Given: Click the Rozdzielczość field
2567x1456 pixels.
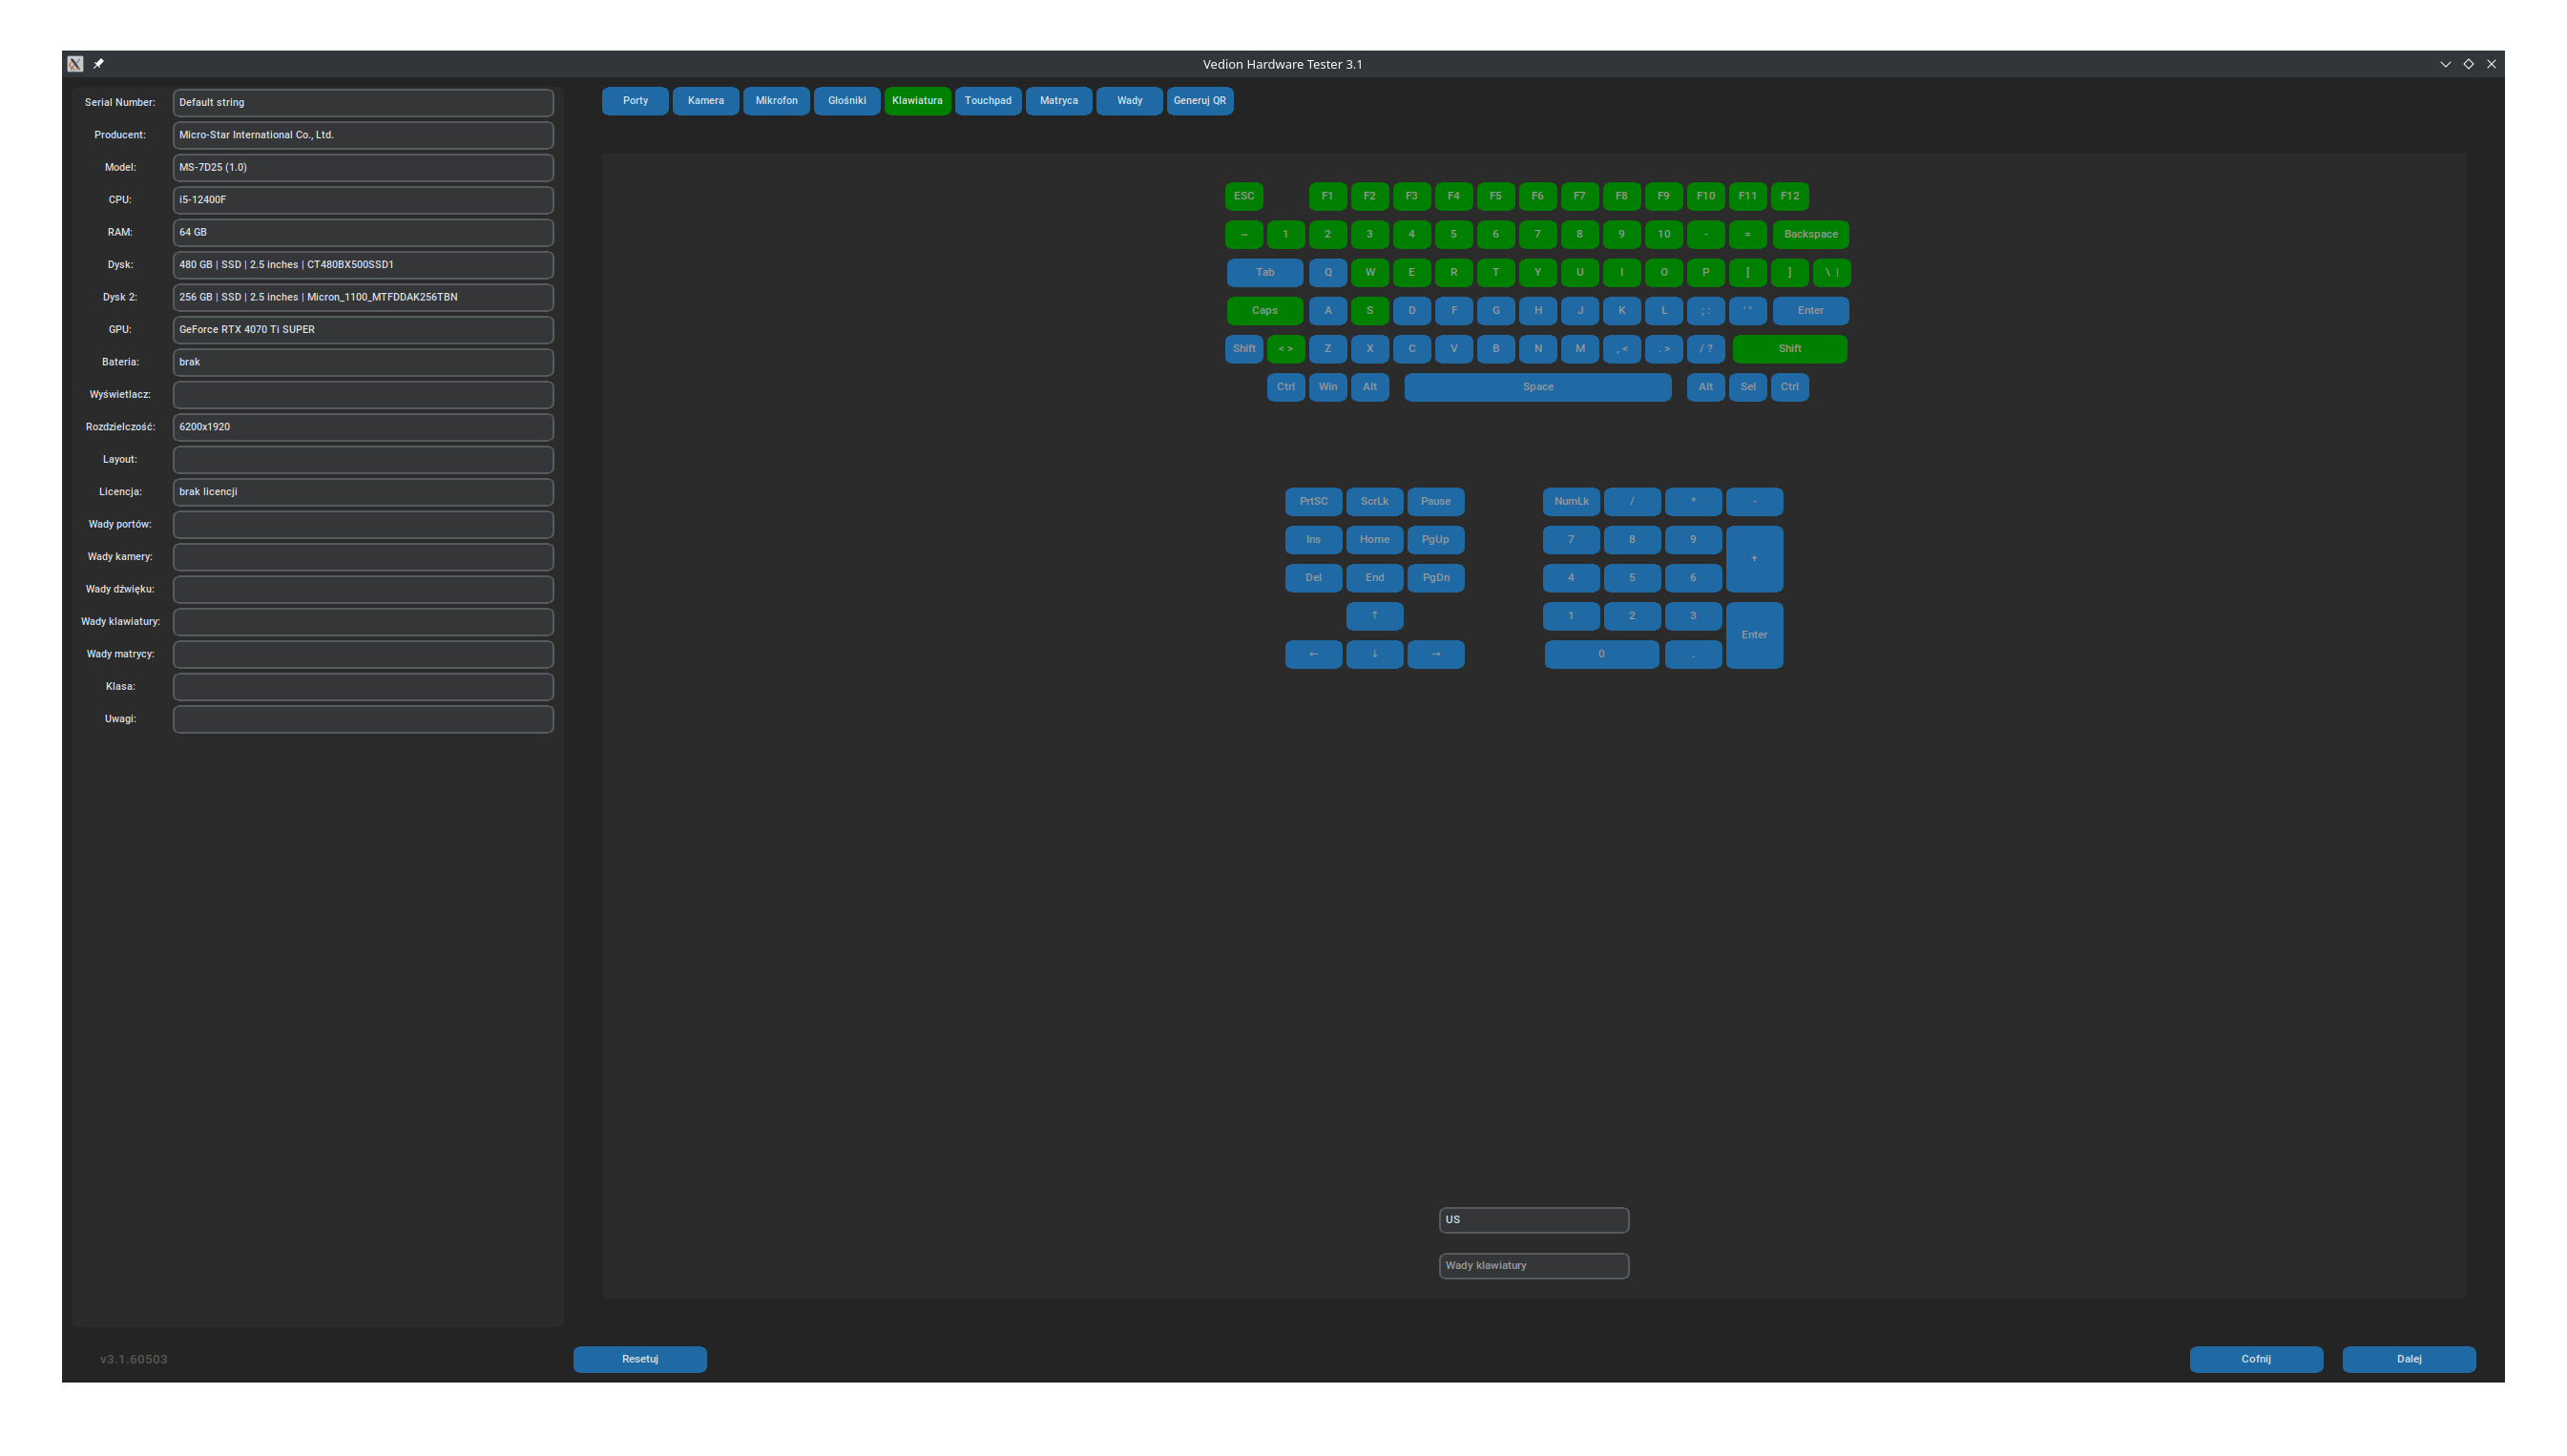Looking at the screenshot, I should click(x=363, y=427).
